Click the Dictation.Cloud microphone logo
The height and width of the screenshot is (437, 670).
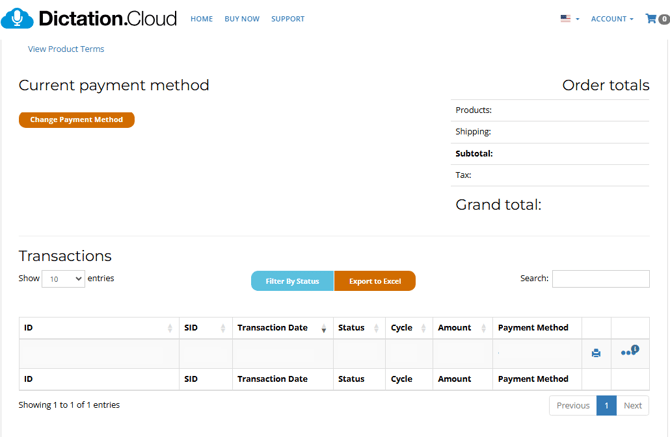click(18, 18)
